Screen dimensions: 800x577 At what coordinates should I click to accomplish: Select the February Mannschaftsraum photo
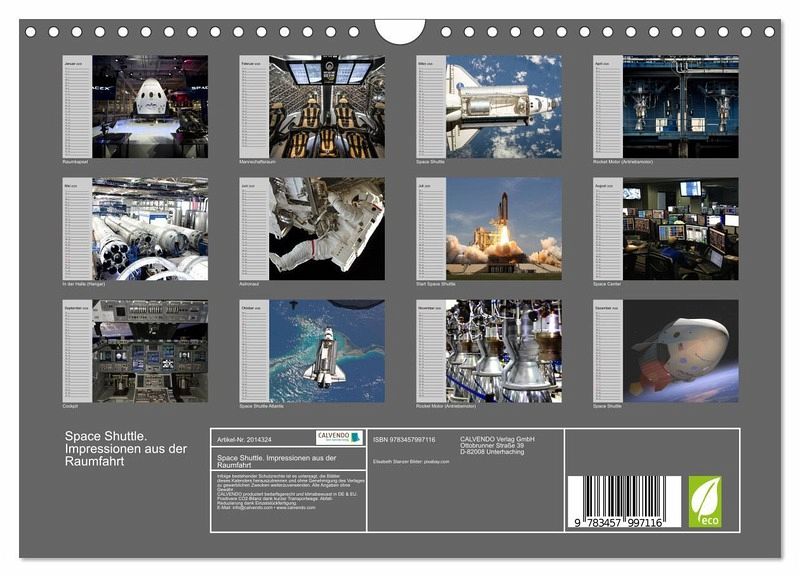(x=326, y=106)
